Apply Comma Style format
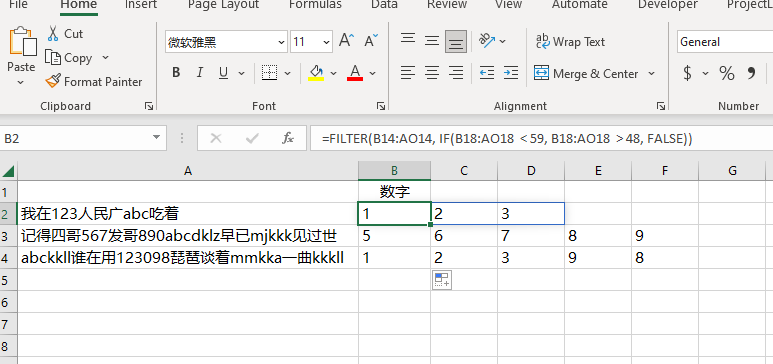The image size is (773, 364). (751, 73)
